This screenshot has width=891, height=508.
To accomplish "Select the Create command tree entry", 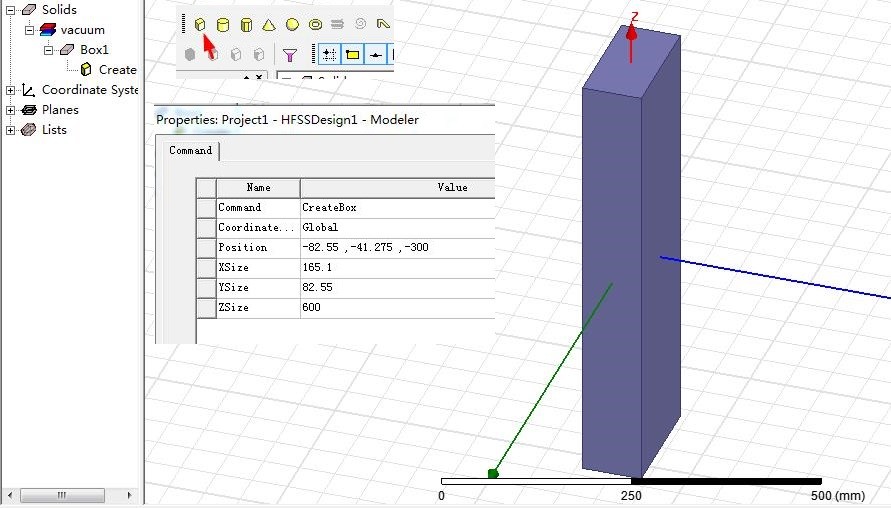I will point(118,69).
